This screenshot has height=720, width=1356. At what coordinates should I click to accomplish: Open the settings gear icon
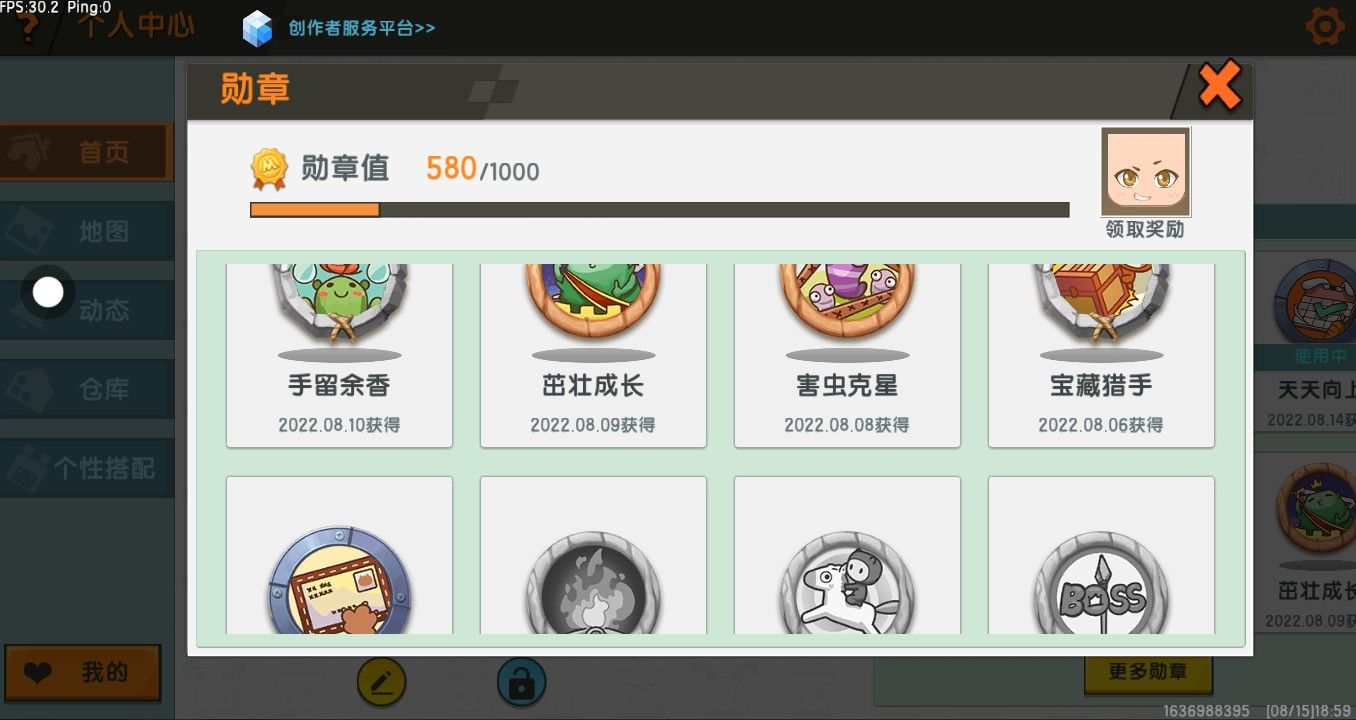1325,26
